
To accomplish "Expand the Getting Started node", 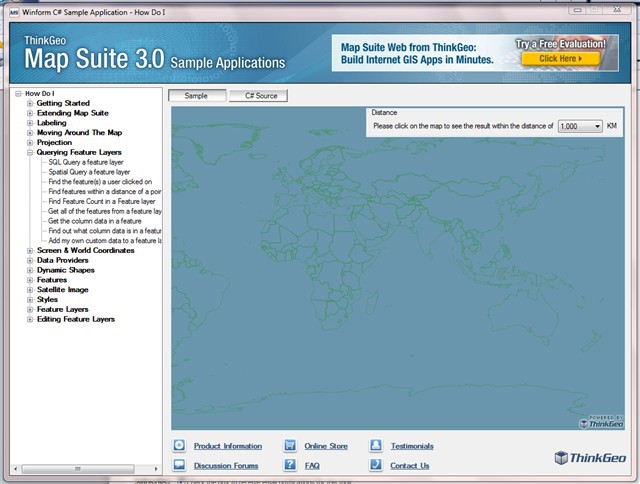I will 30,103.
